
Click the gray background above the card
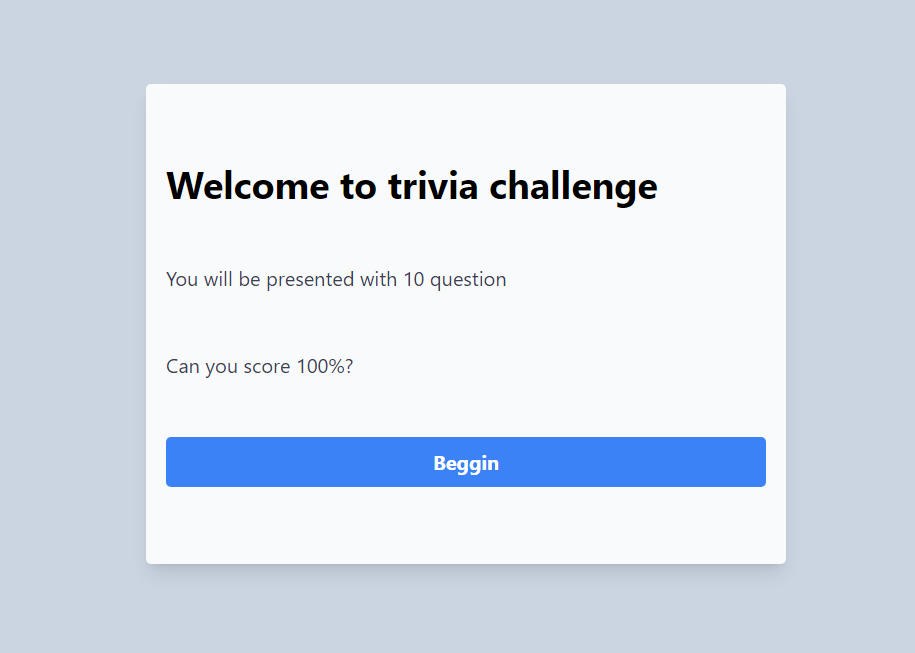pyautogui.click(x=457, y=40)
